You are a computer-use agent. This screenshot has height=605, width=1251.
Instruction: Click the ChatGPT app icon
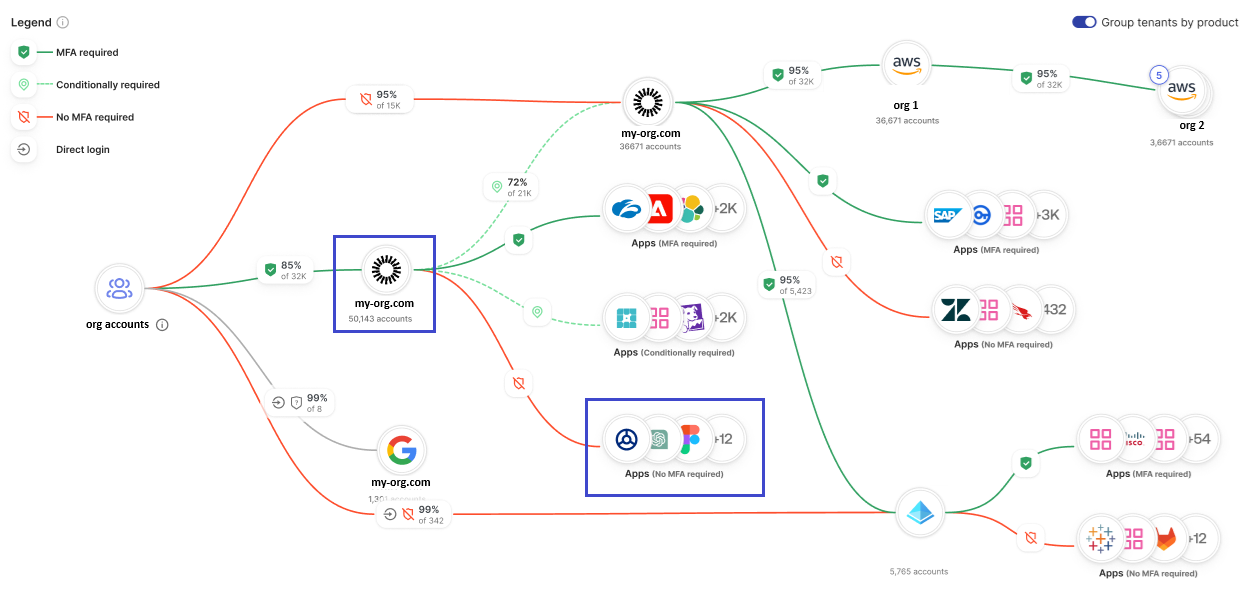pos(658,438)
